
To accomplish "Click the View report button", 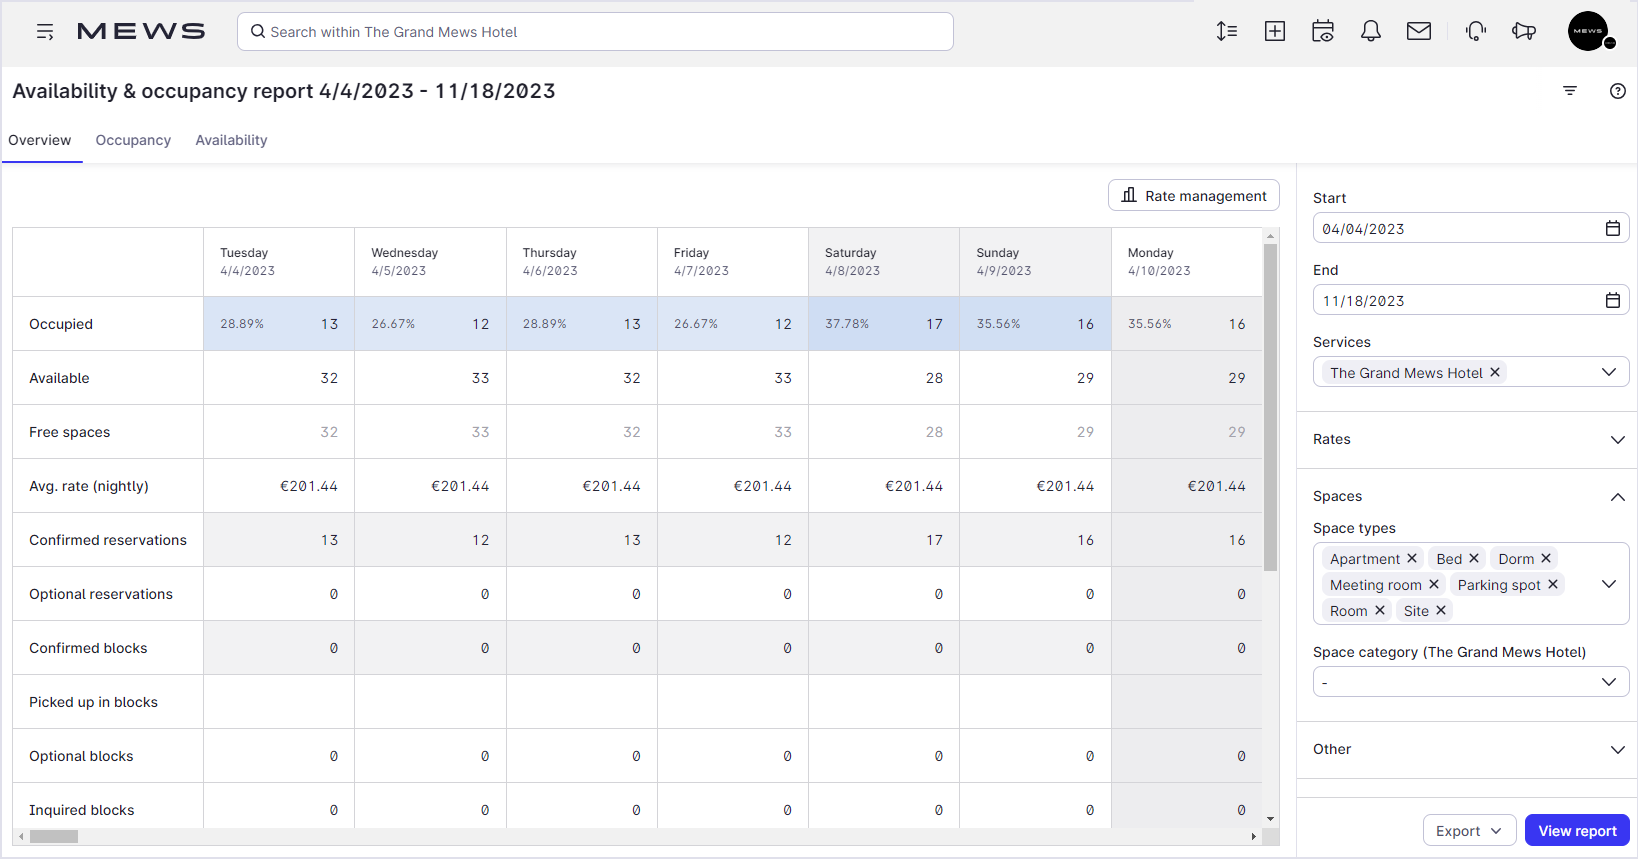I will click(1577, 831).
